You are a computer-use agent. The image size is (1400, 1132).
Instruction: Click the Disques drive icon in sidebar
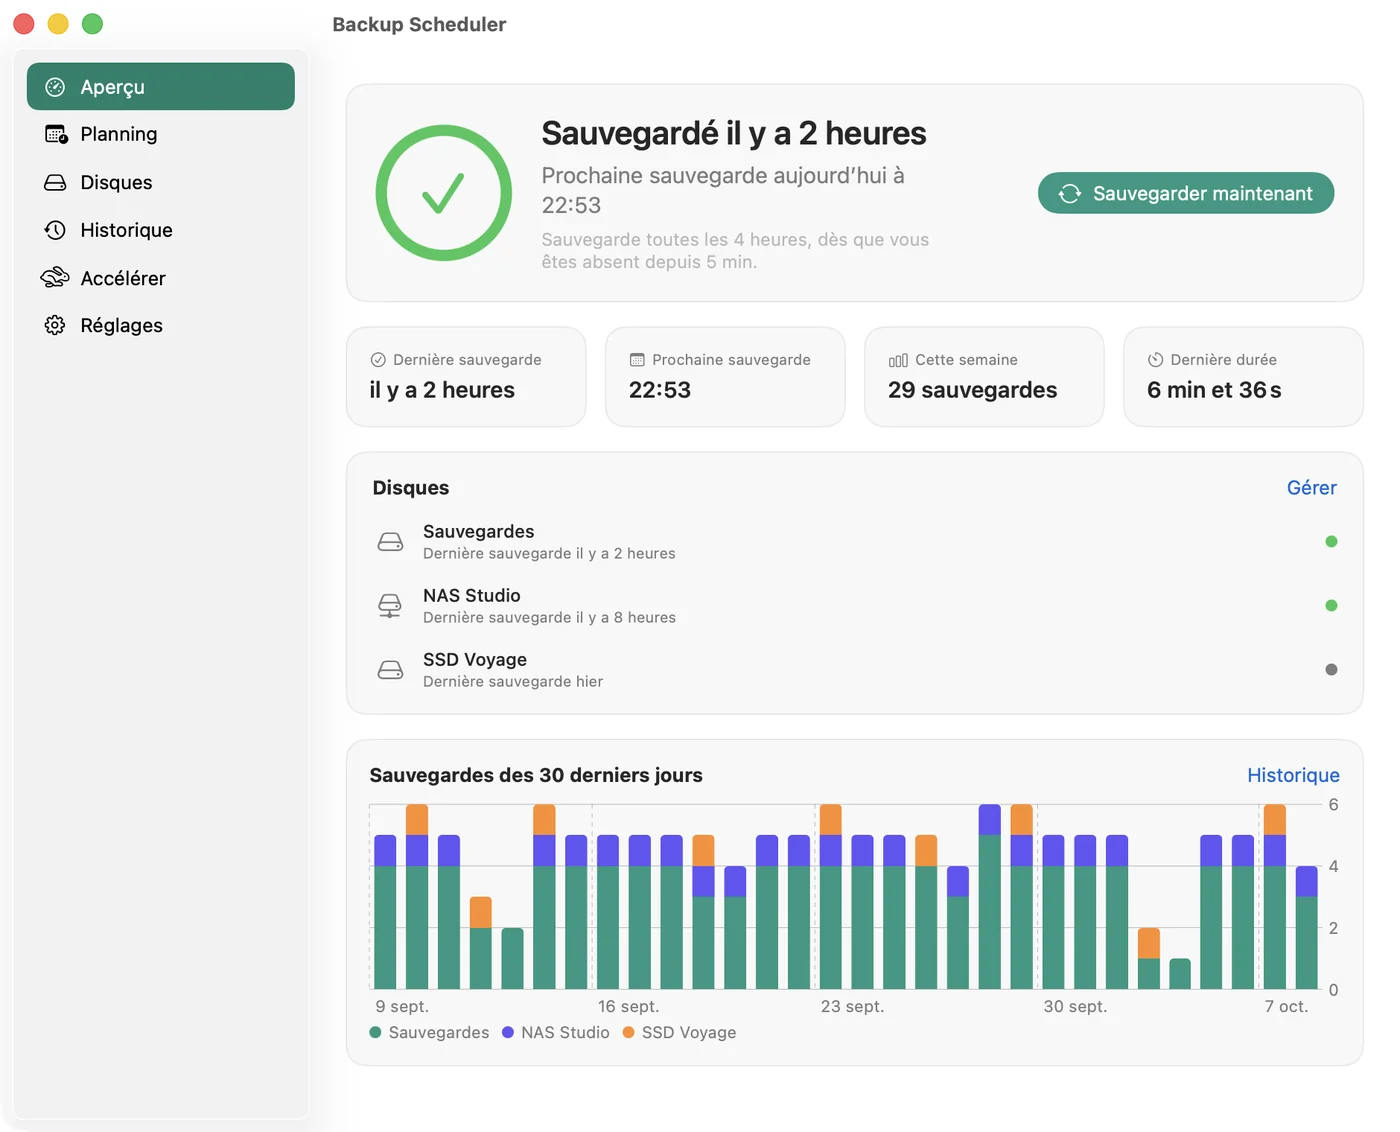click(x=55, y=182)
